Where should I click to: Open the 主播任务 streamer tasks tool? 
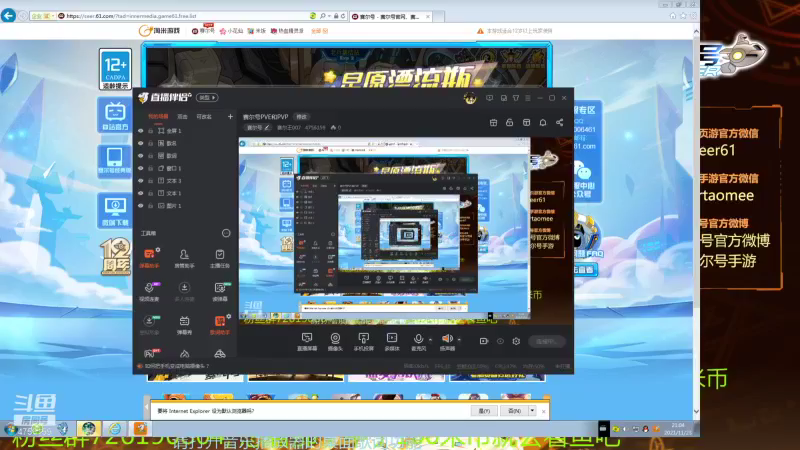219,258
